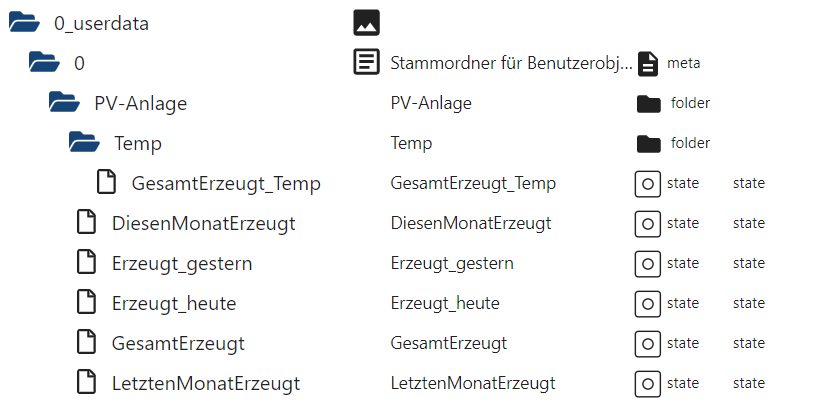Viewport: 839px width, 406px height.
Task: Click the document icon beside Stammordner text
Action: coord(367,62)
